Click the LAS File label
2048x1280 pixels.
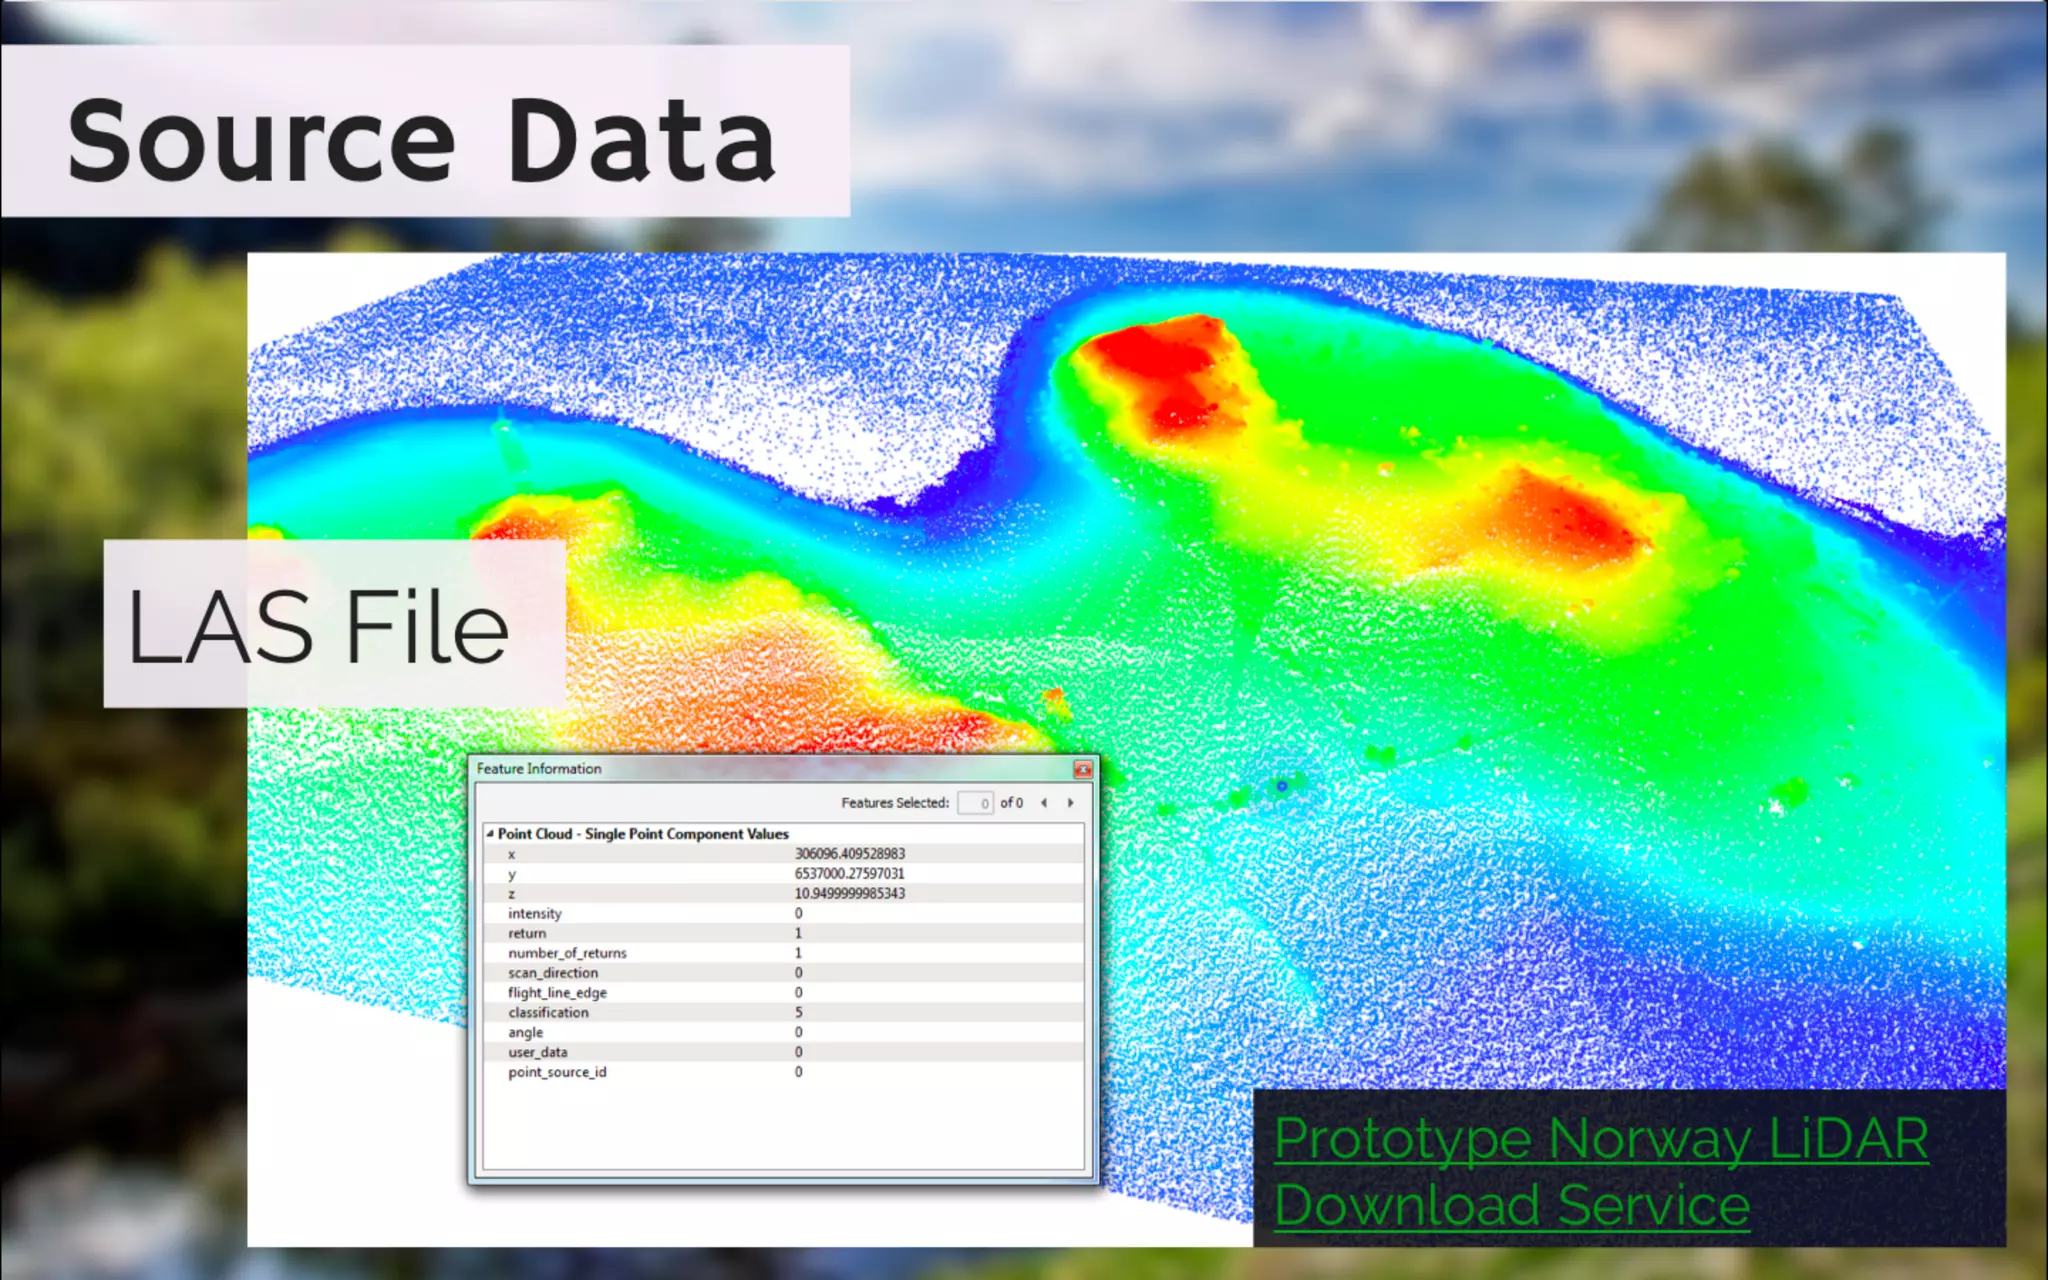[318, 627]
